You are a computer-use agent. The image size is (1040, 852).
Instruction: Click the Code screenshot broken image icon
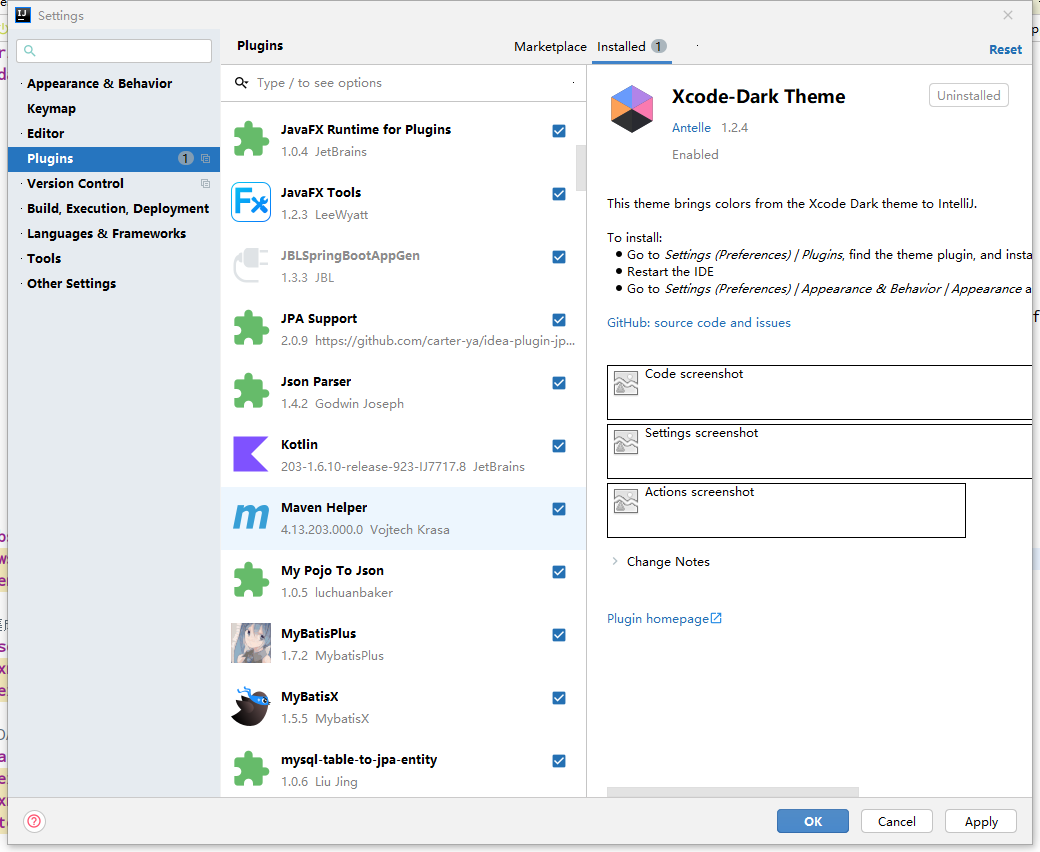[625, 383]
